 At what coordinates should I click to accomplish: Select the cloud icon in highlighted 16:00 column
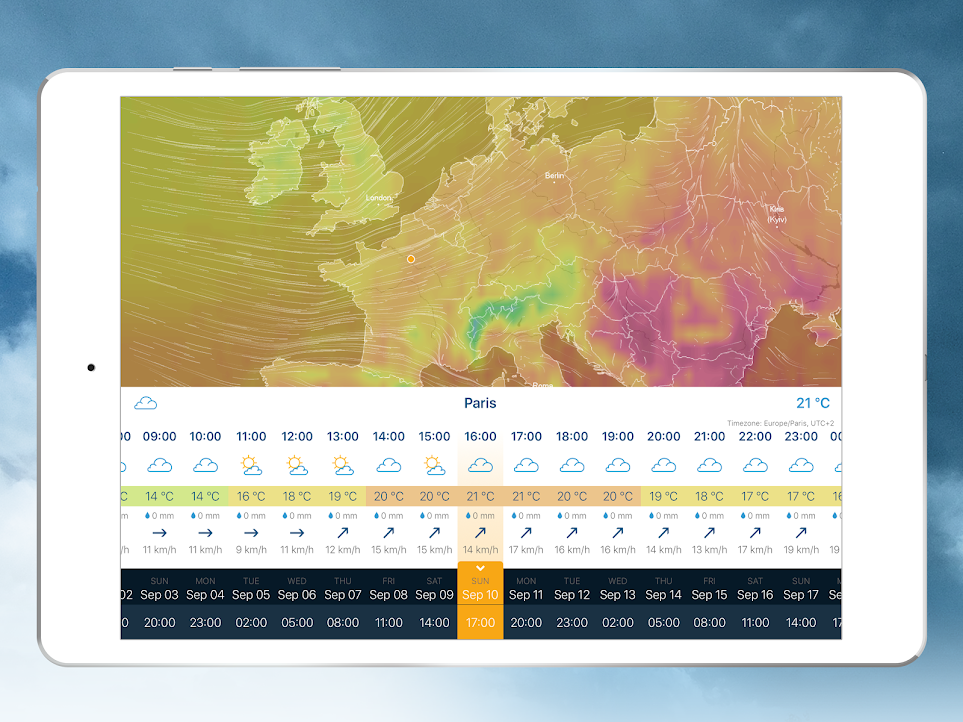click(x=480, y=465)
